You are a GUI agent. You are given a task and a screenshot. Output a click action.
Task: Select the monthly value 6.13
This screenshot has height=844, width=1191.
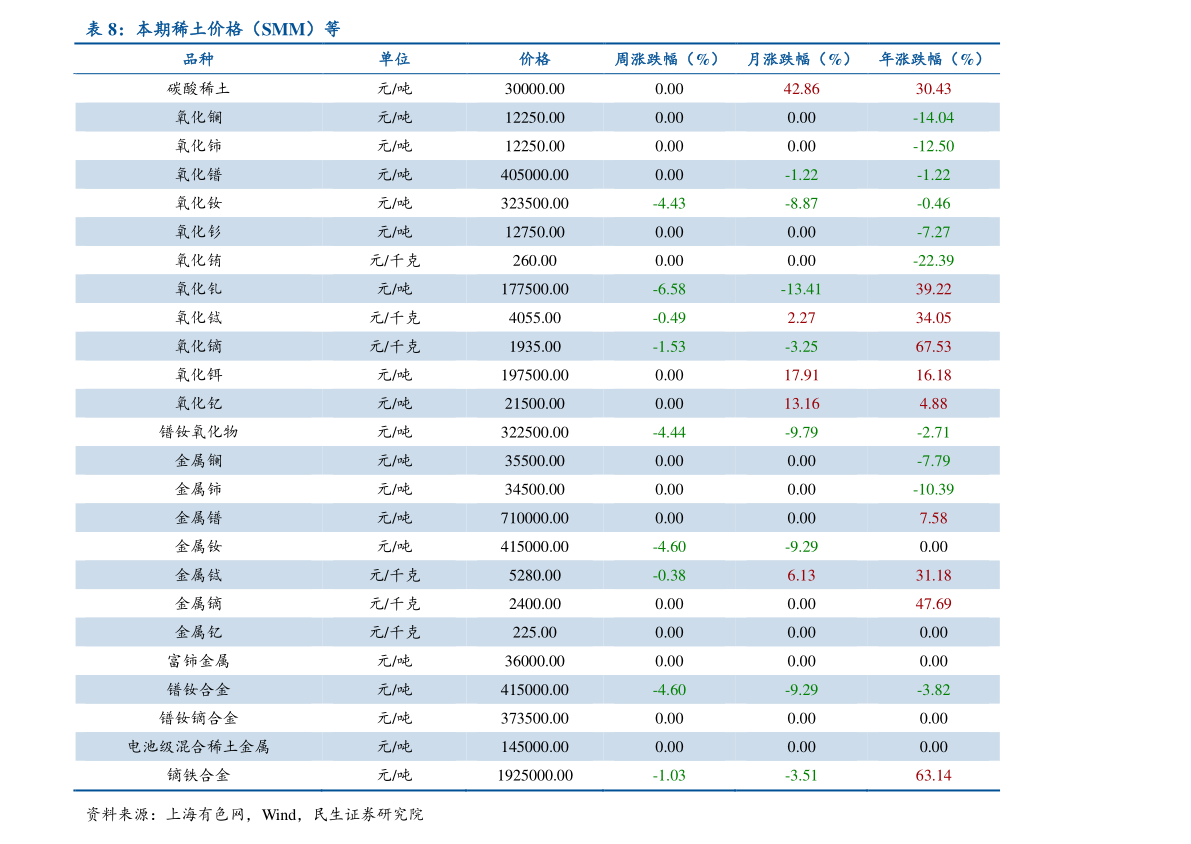point(801,576)
